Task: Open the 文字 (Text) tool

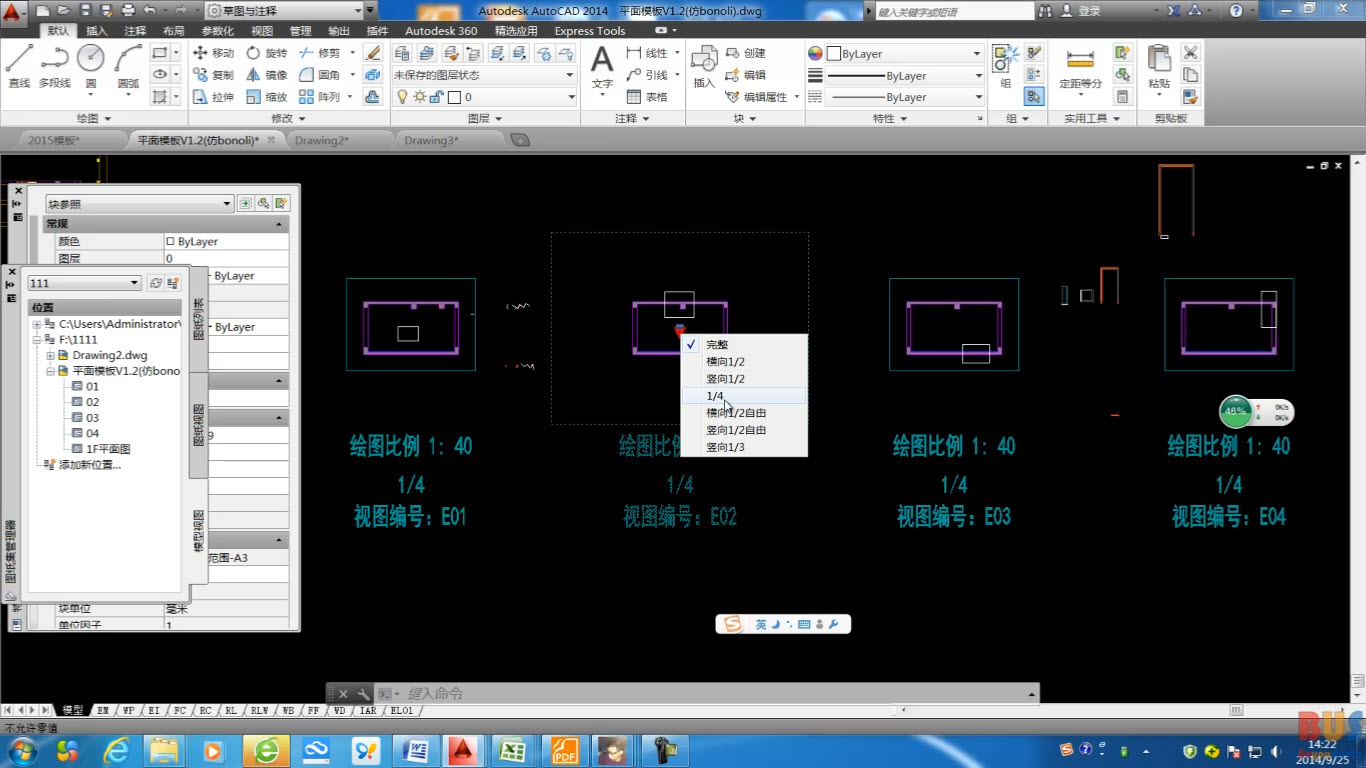Action: [602, 68]
